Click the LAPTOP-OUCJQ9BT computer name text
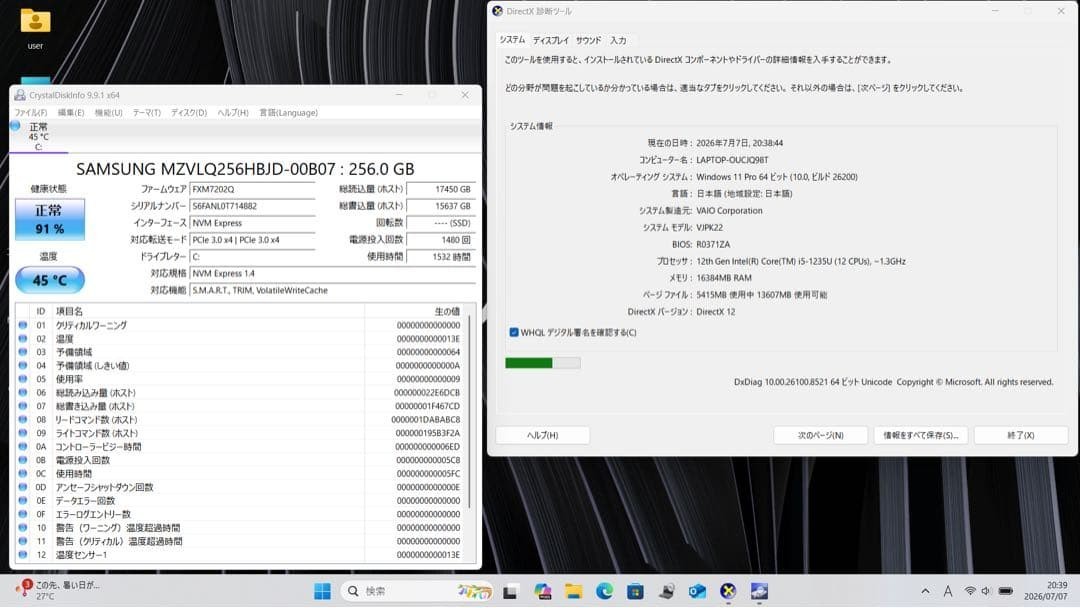Image resolution: width=1080 pixels, height=608 pixels. (x=732, y=160)
